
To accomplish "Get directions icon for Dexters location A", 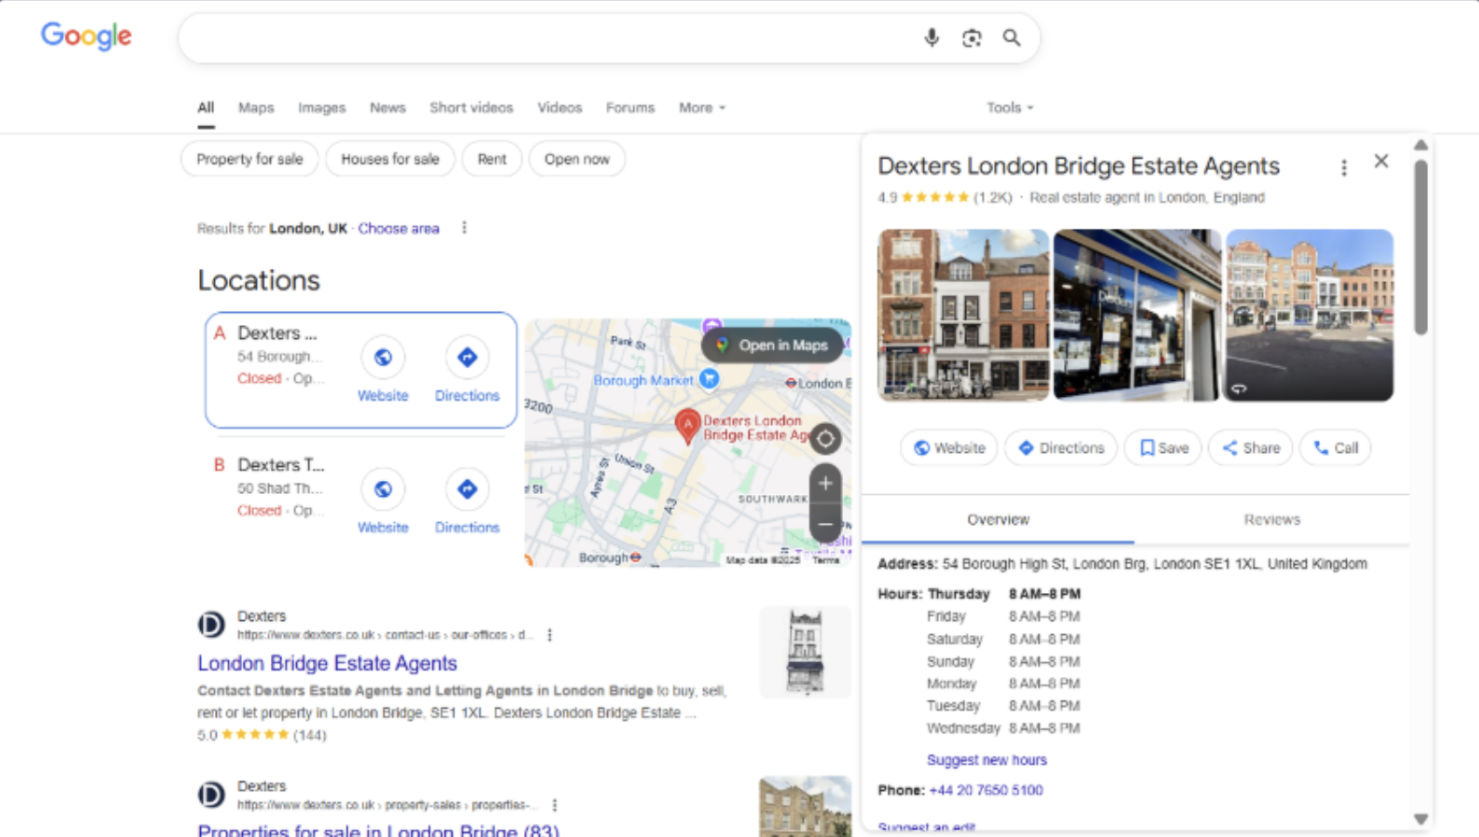I will pos(467,357).
